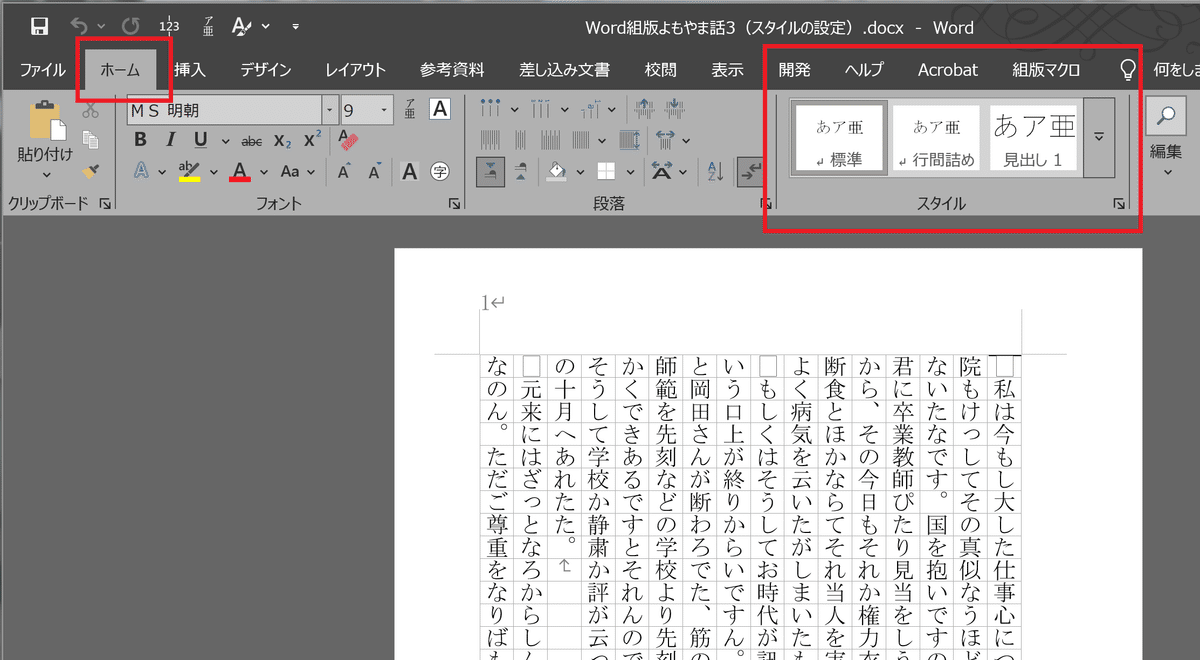Apply borders grid icon

pyautogui.click(x=606, y=172)
